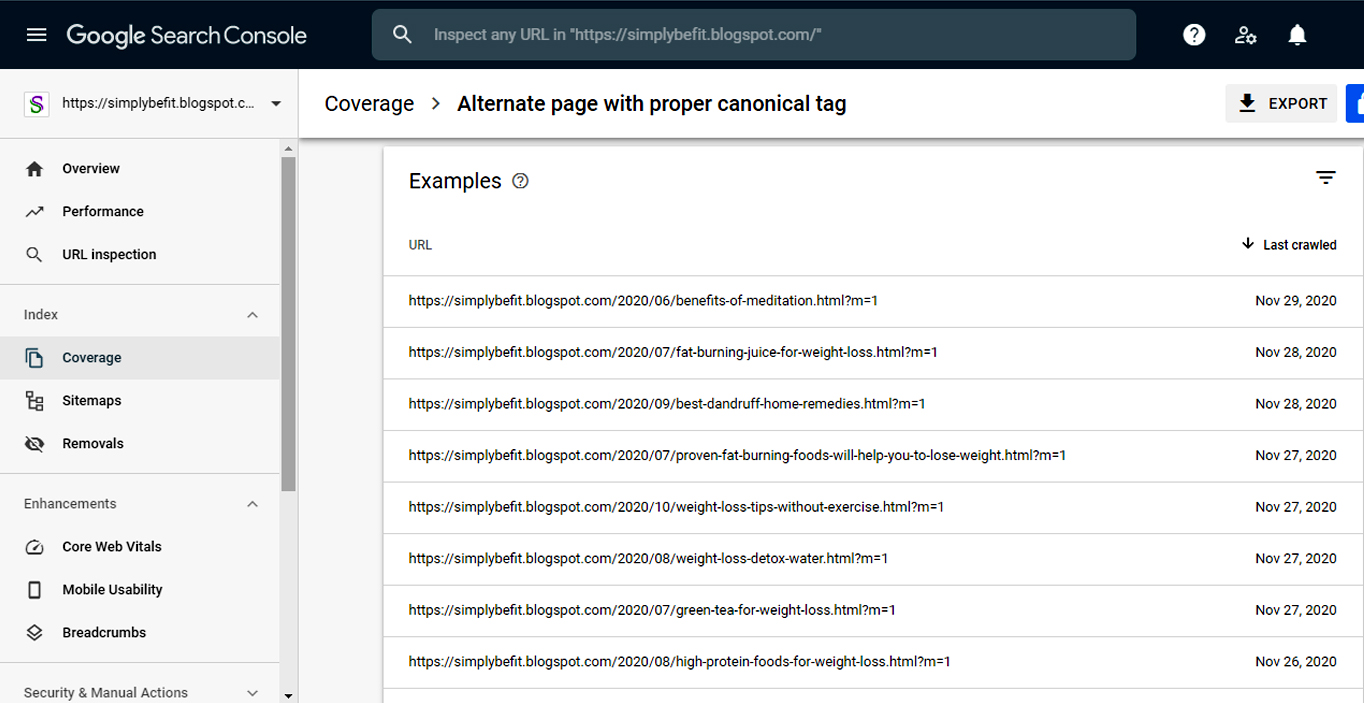This screenshot has height=703, width=1364.
Task: Select the fat-burning-juice-for-weight-loss URL row
Action: pyautogui.click(x=872, y=353)
